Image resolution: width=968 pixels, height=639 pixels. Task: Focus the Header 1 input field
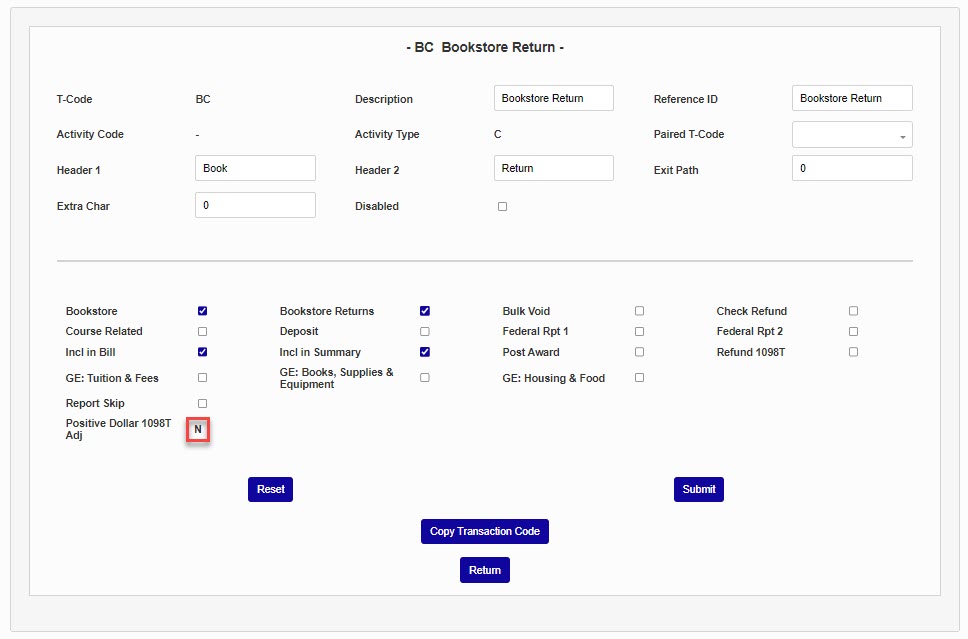pyautogui.click(x=255, y=169)
